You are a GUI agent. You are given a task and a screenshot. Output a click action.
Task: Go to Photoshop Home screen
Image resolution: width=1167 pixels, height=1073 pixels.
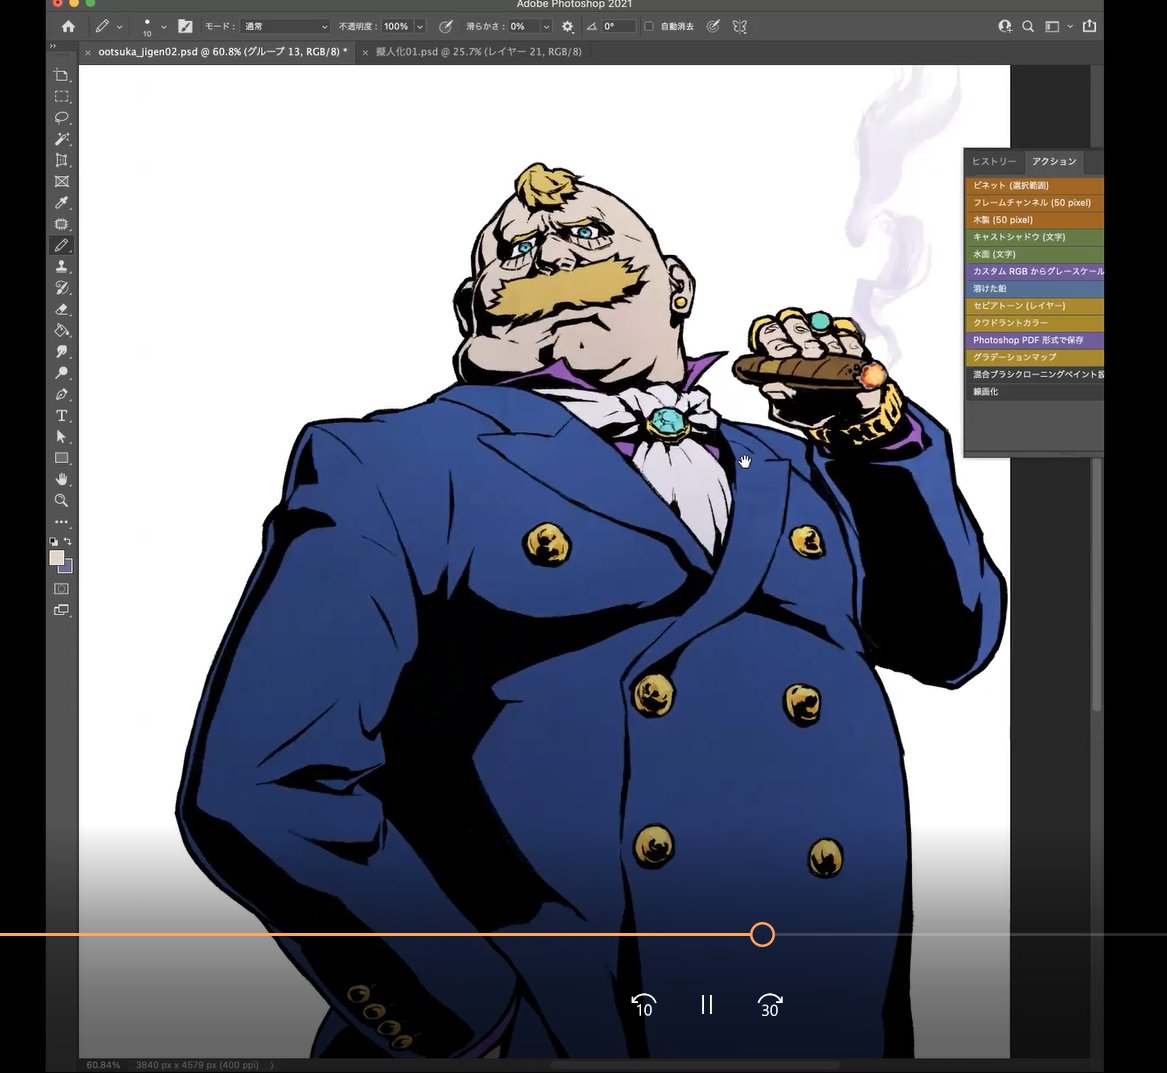tap(68, 26)
